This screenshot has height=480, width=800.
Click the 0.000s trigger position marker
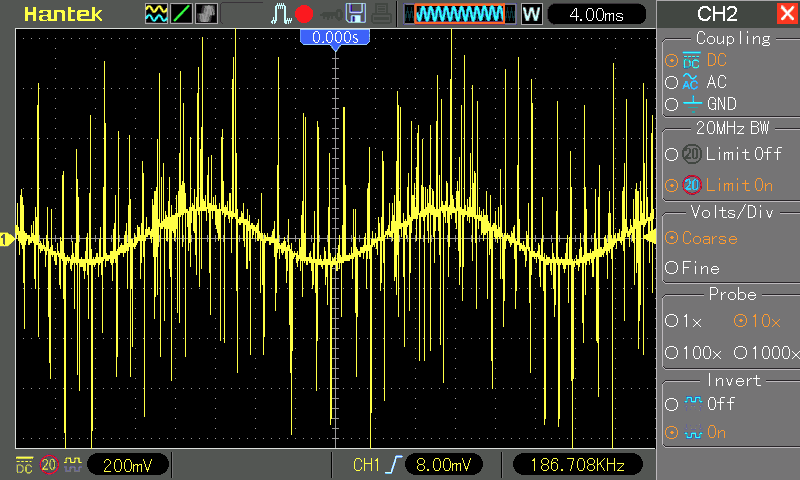pos(335,39)
